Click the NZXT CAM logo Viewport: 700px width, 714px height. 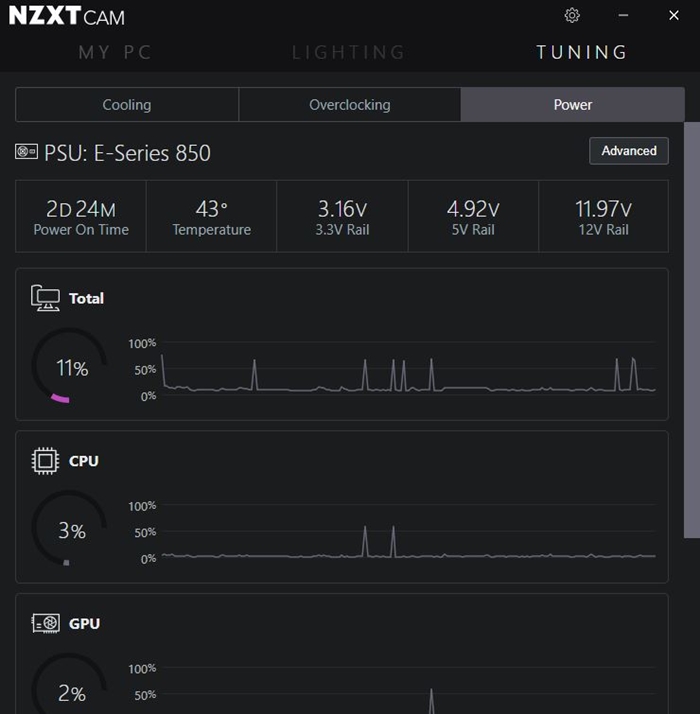coord(66,16)
